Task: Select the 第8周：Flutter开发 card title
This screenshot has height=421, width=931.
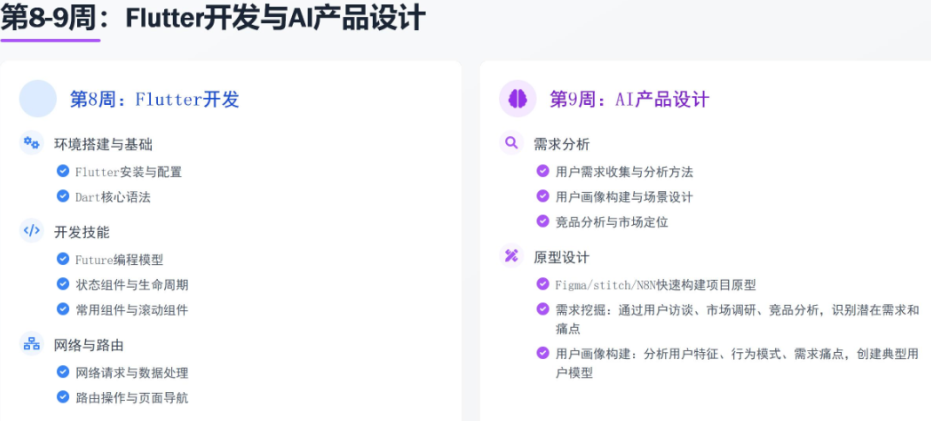Action: [x=154, y=99]
